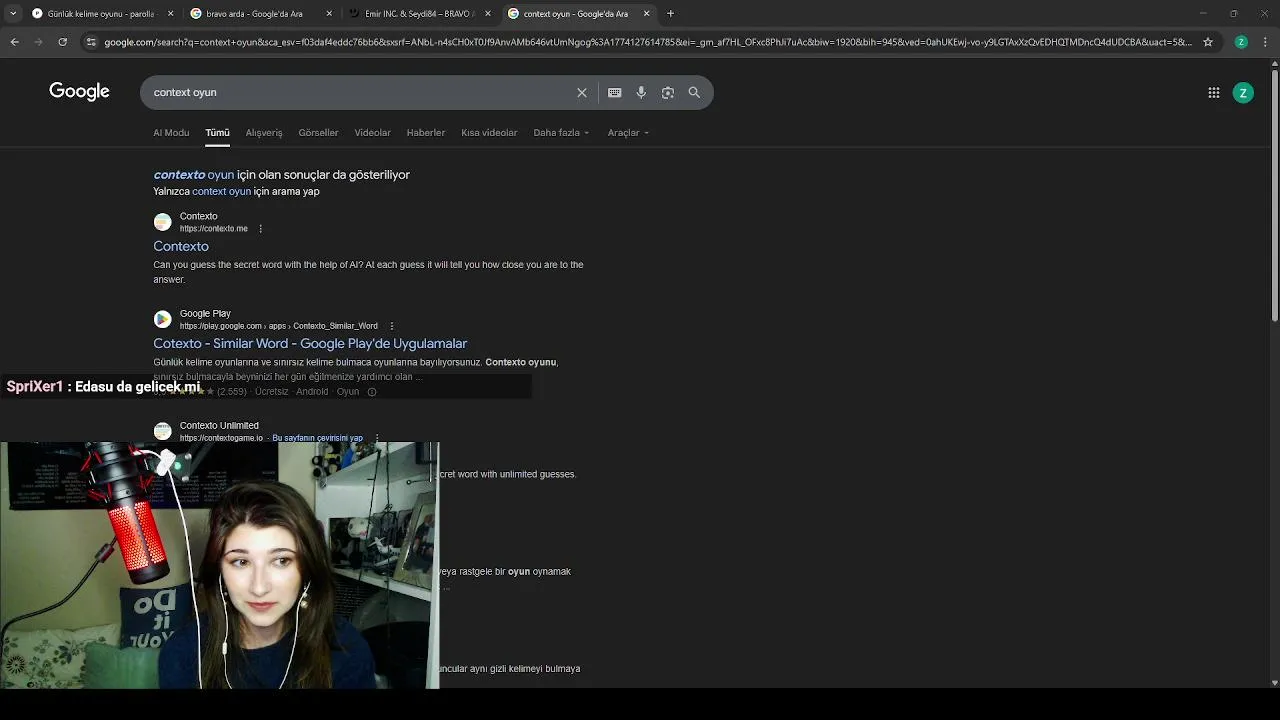Reload the current page
Image resolution: width=1280 pixels, height=720 pixels.
pyautogui.click(x=62, y=42)
